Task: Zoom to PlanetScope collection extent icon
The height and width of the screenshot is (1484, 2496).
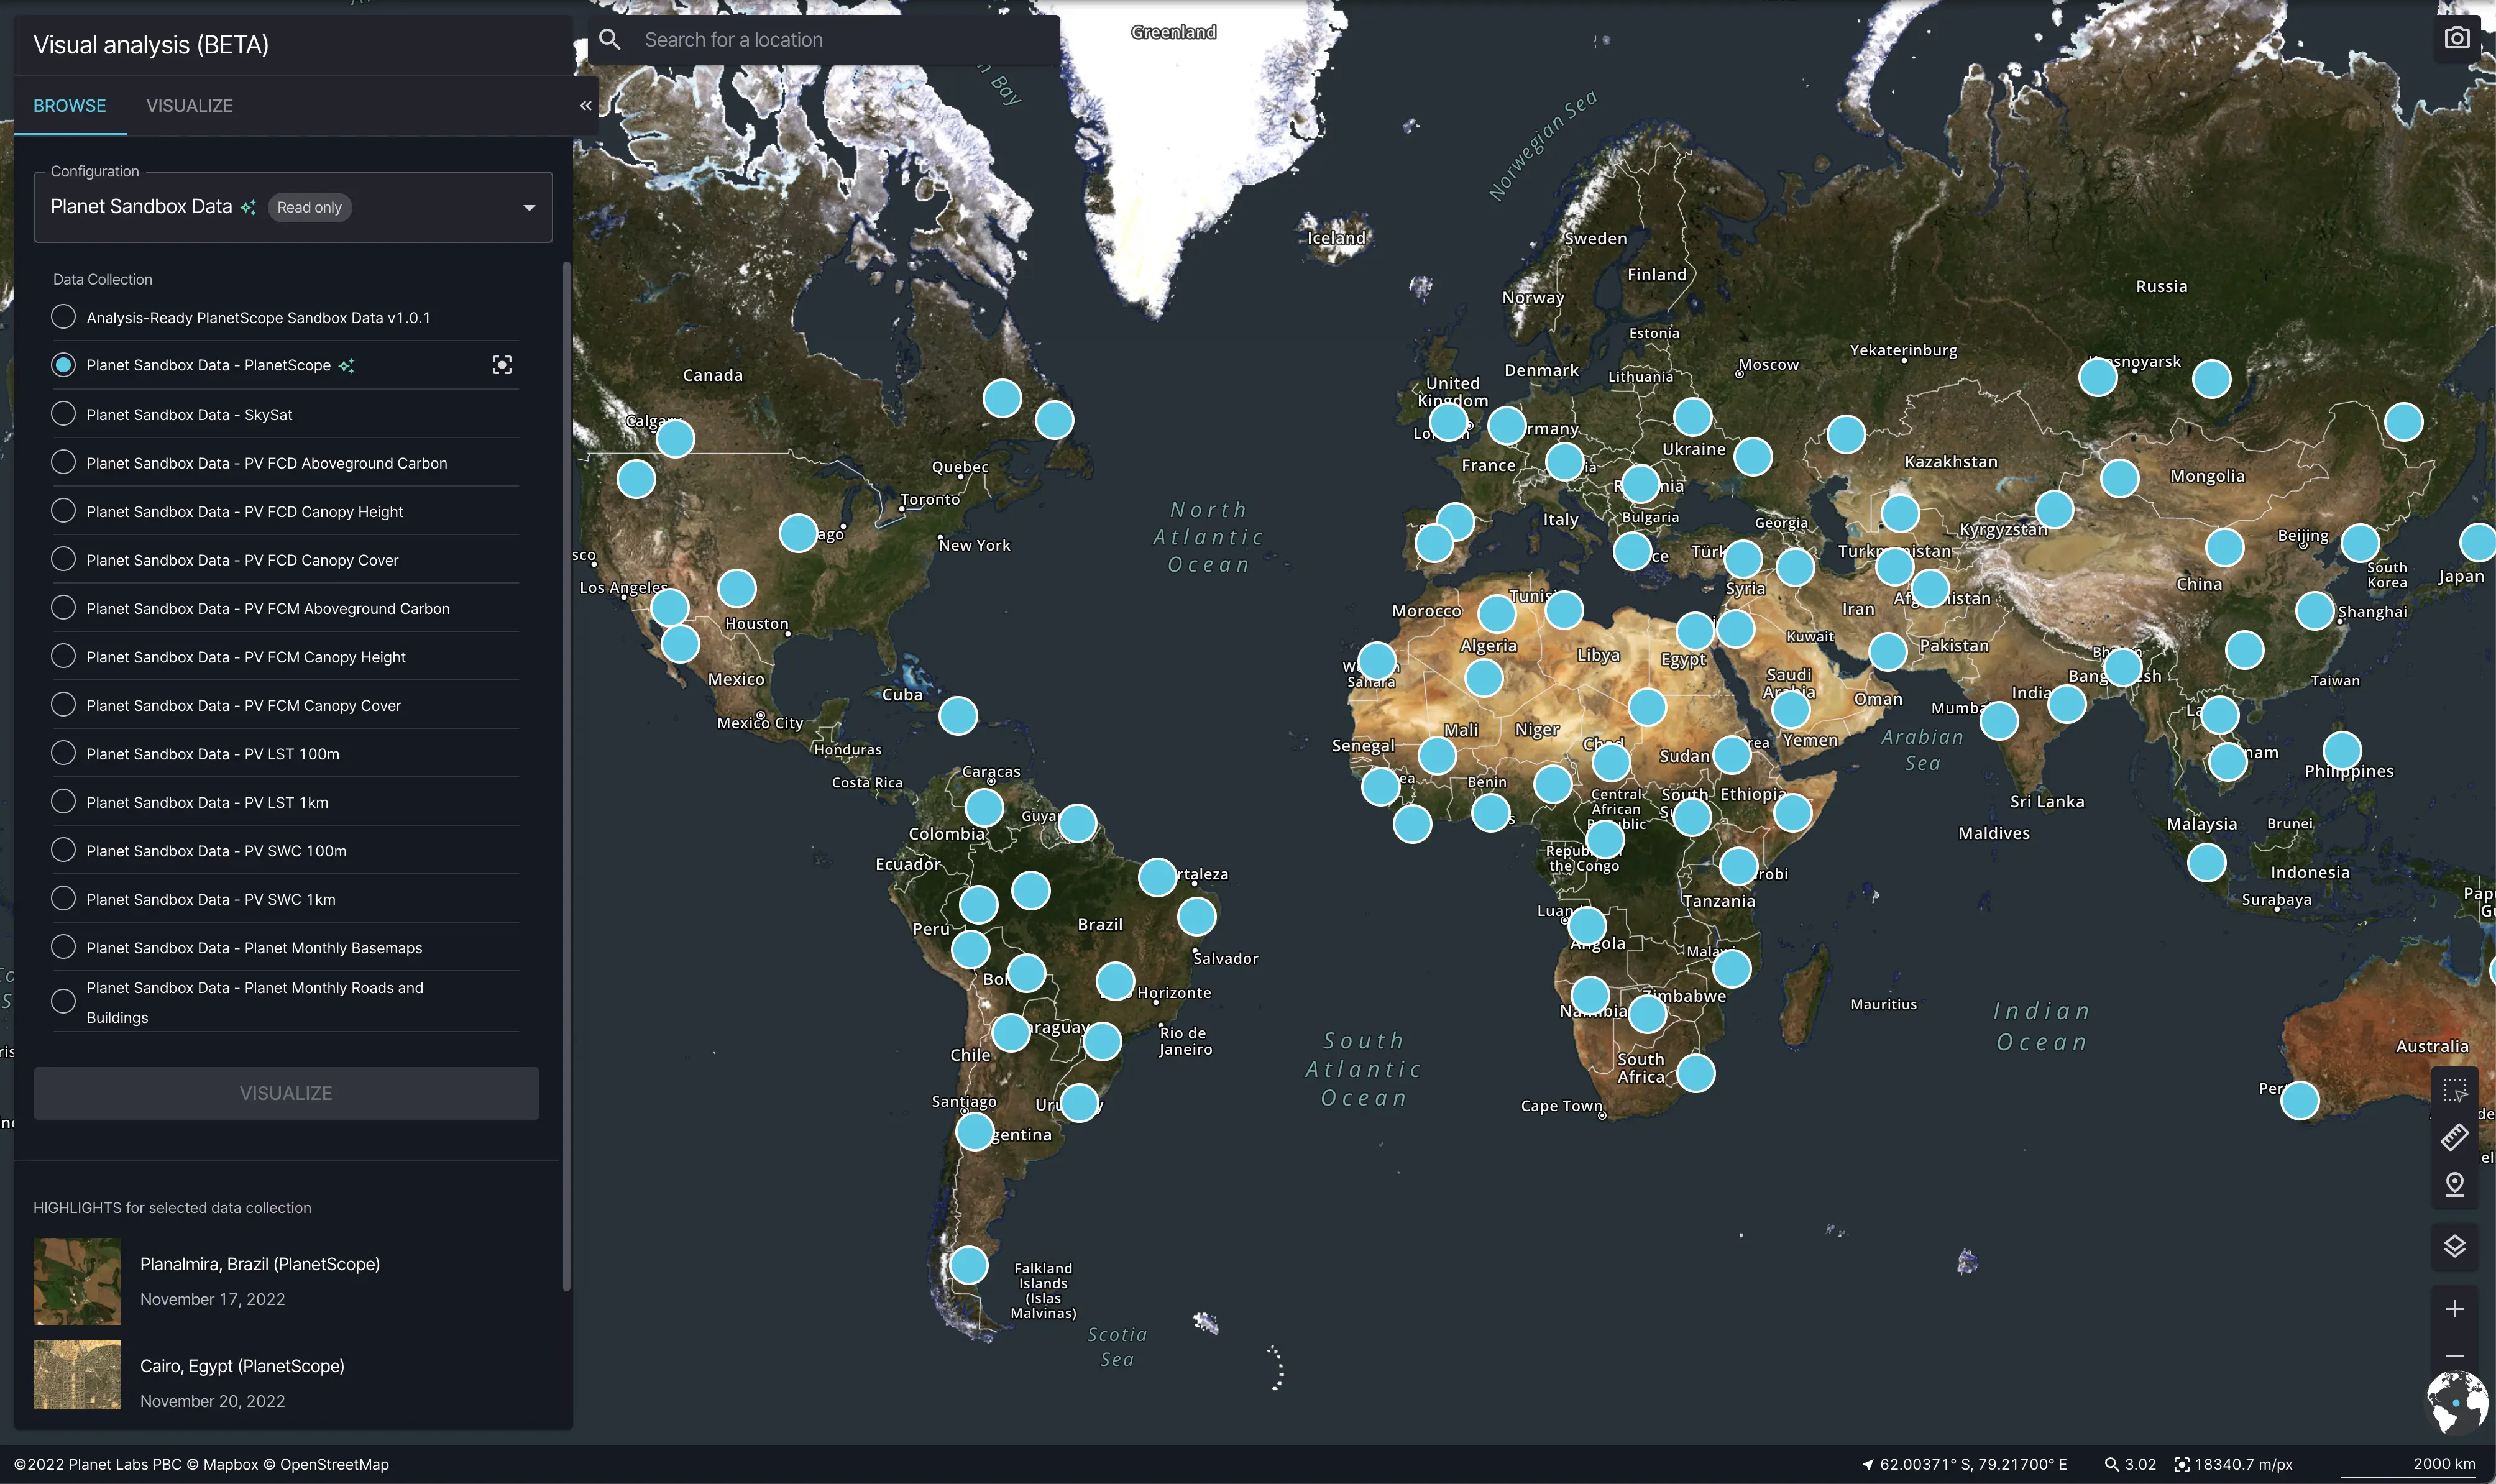Action: (x=502, y=365)
